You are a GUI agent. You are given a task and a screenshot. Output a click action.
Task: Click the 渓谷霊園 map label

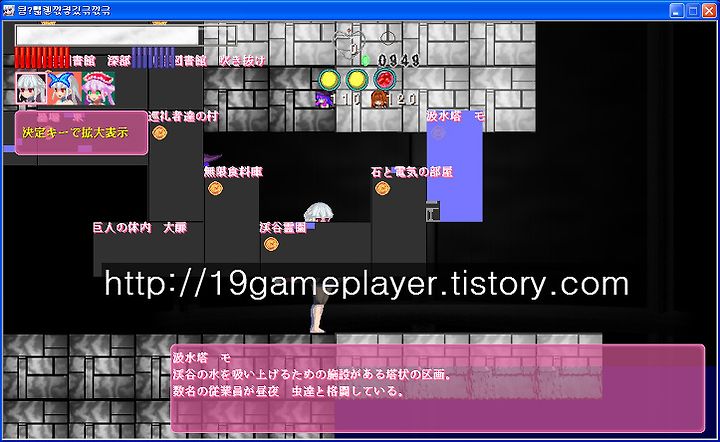coord(283,228)
